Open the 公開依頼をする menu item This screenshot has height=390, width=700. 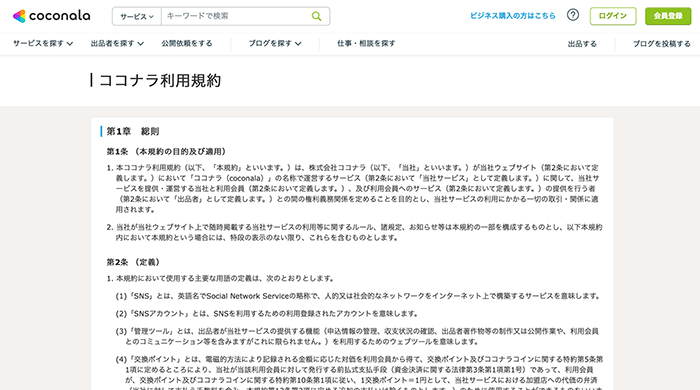[x=187, y=43]
